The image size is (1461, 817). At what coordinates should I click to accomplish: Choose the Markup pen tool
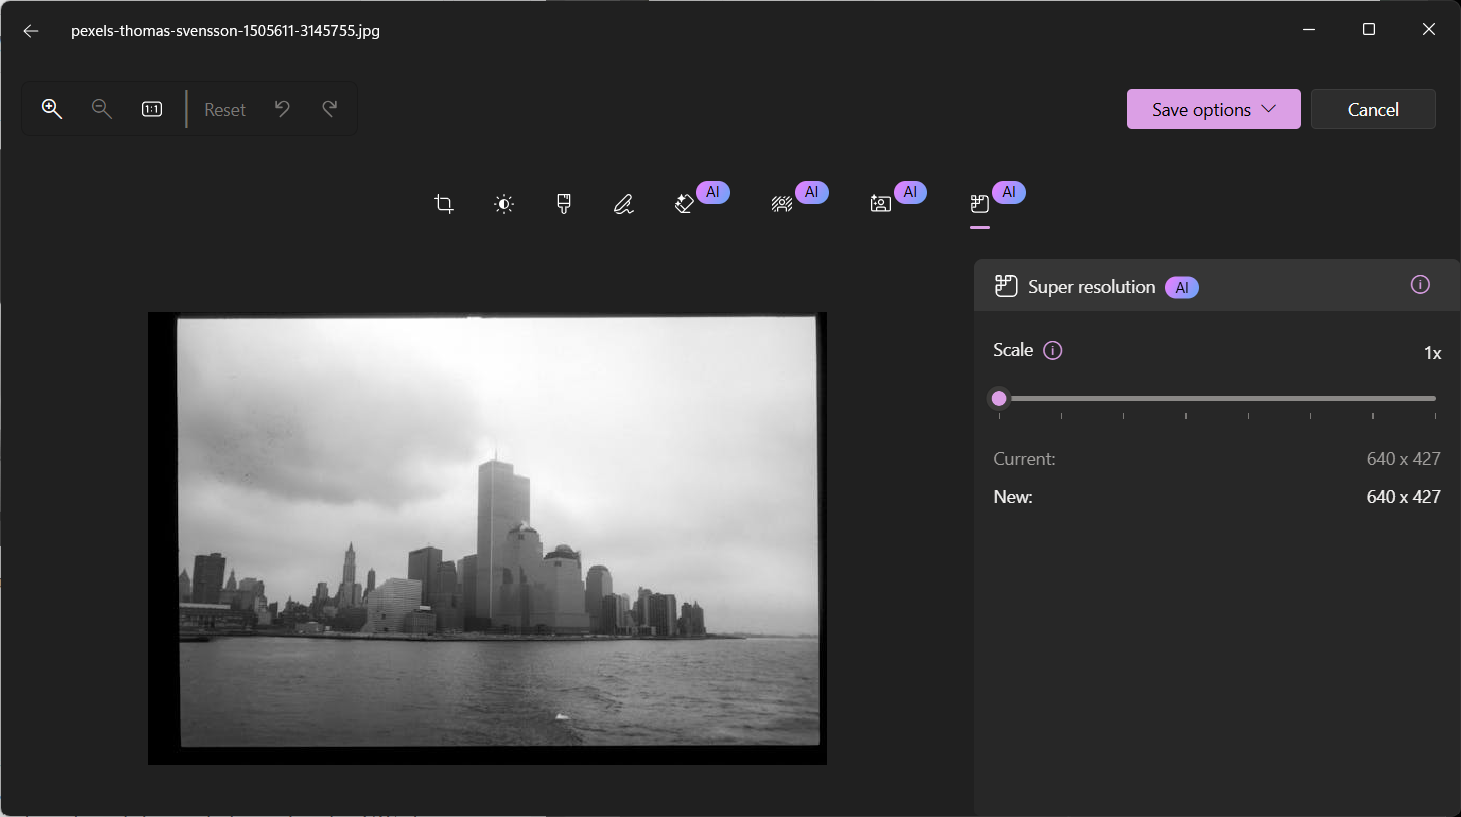pyautogui.click(x=624, y=204)
